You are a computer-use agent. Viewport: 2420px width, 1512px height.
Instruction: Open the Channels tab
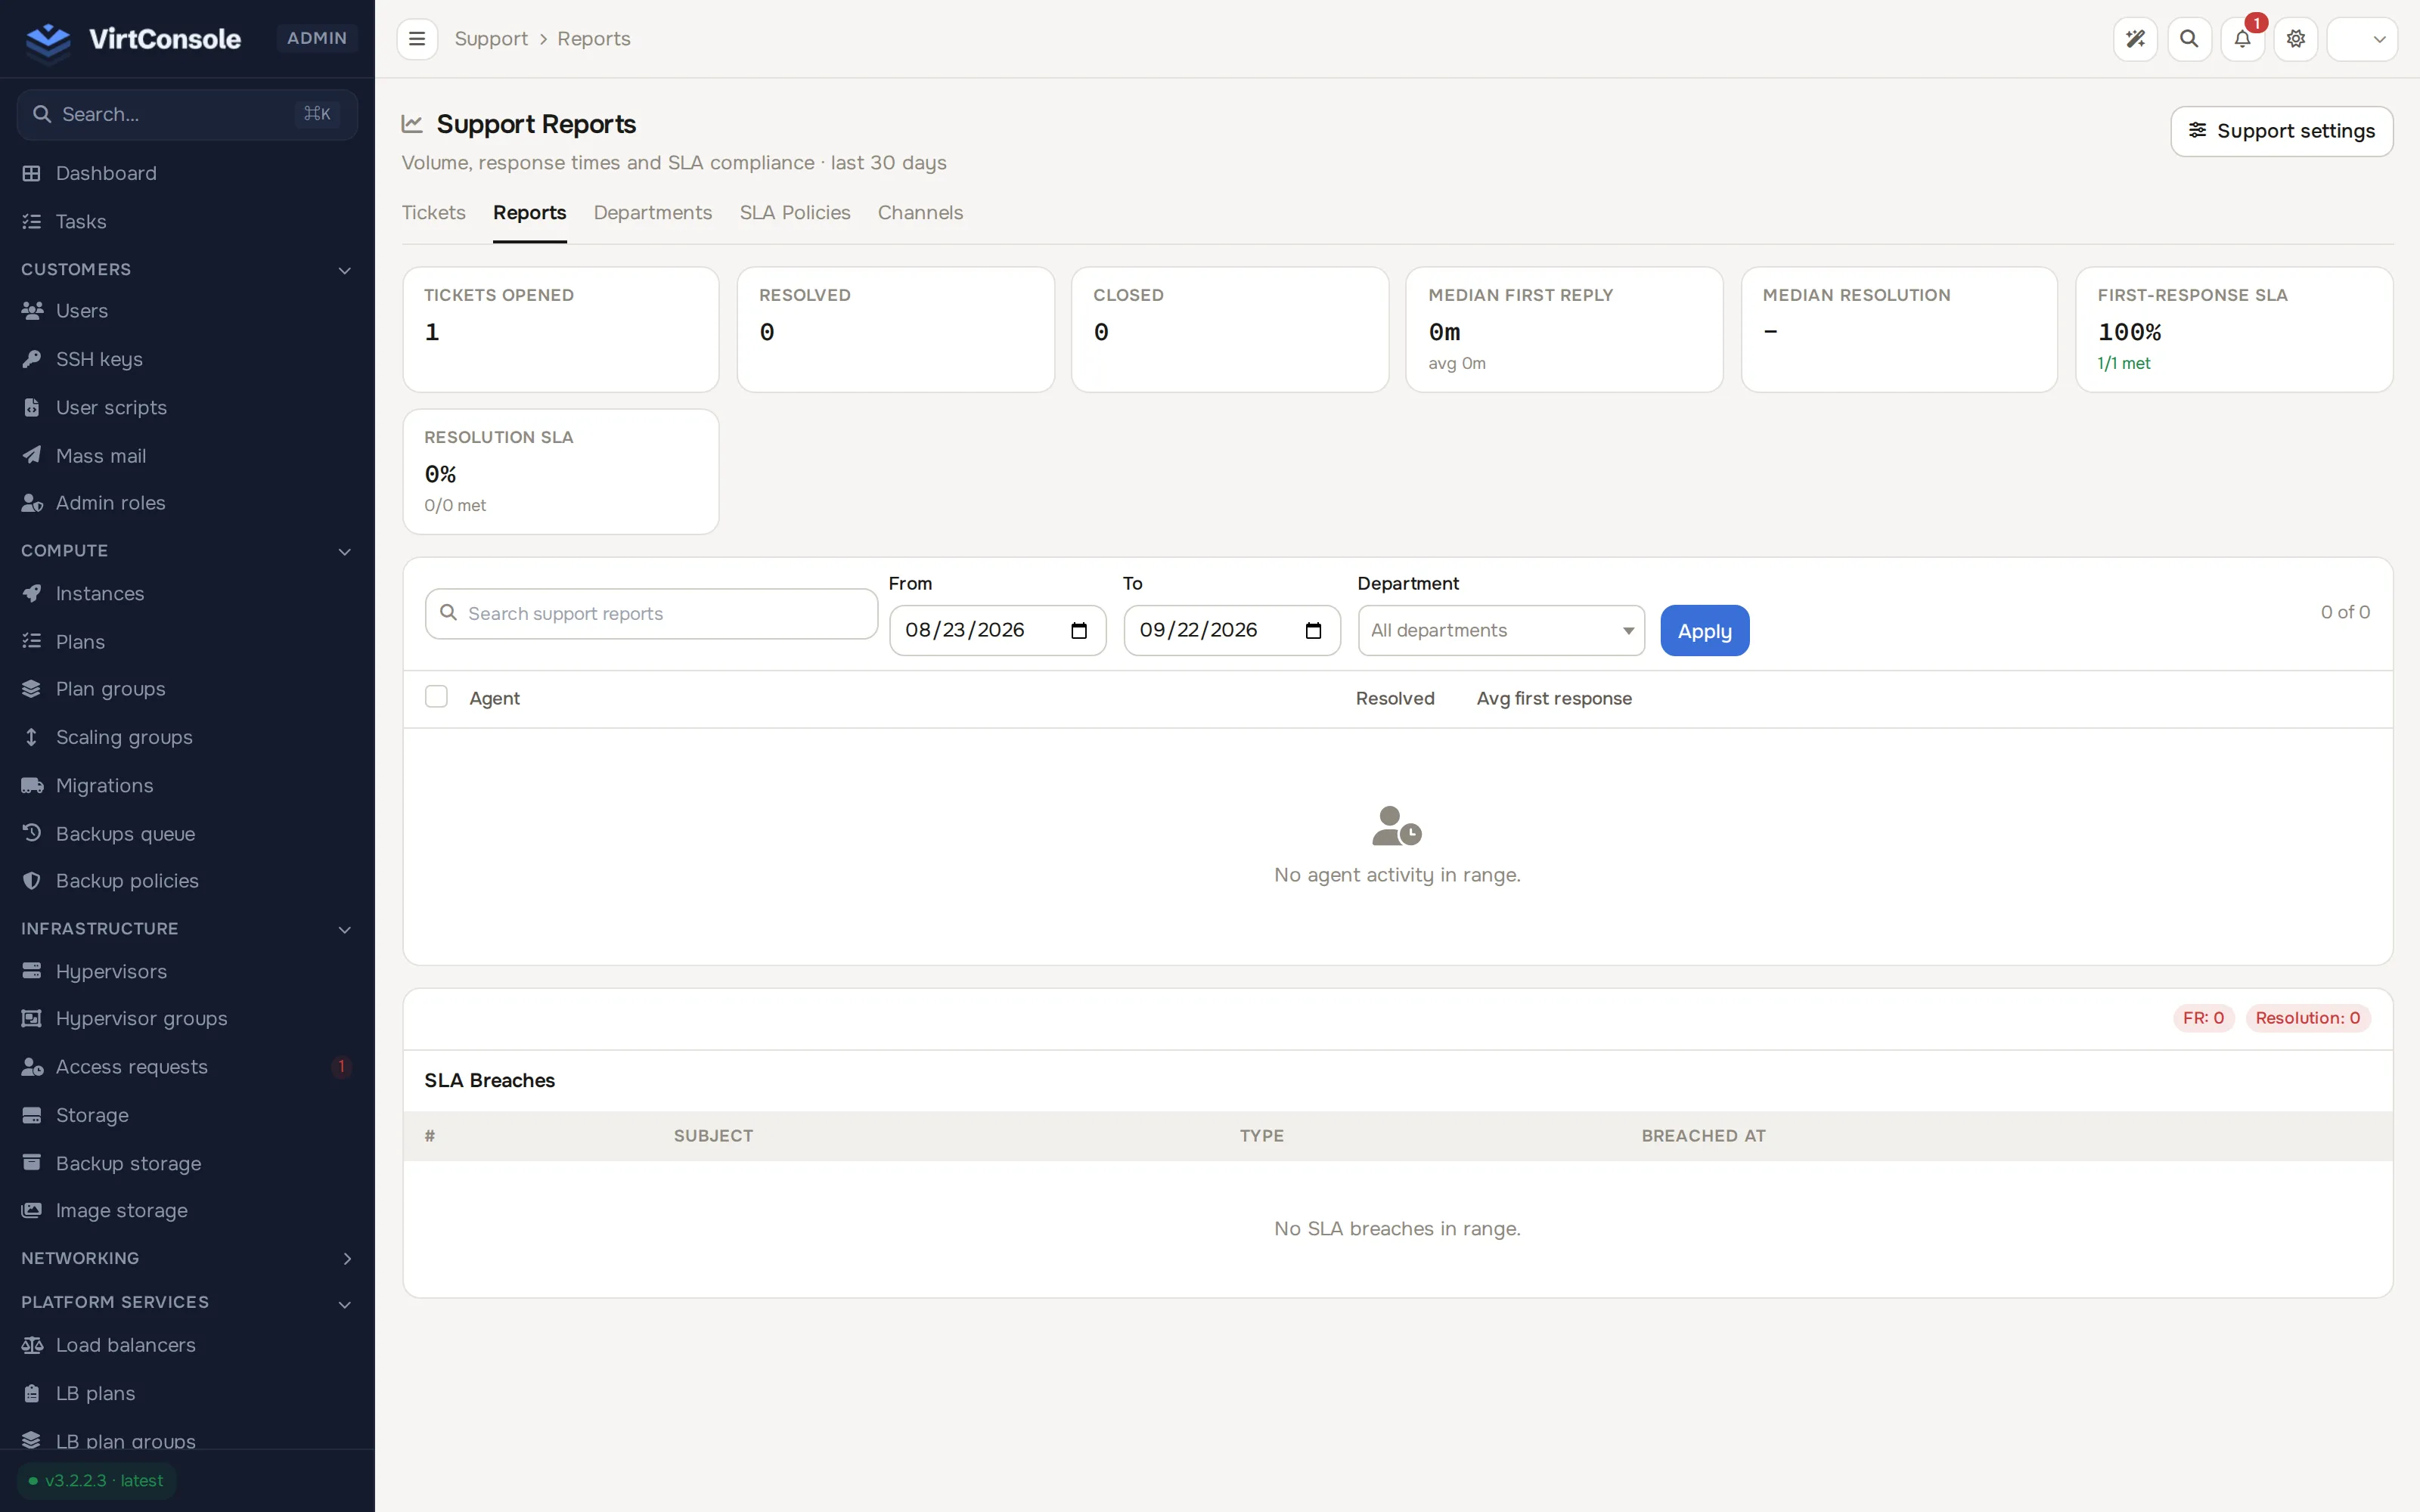pyautogui.click(x=920, y=212)
